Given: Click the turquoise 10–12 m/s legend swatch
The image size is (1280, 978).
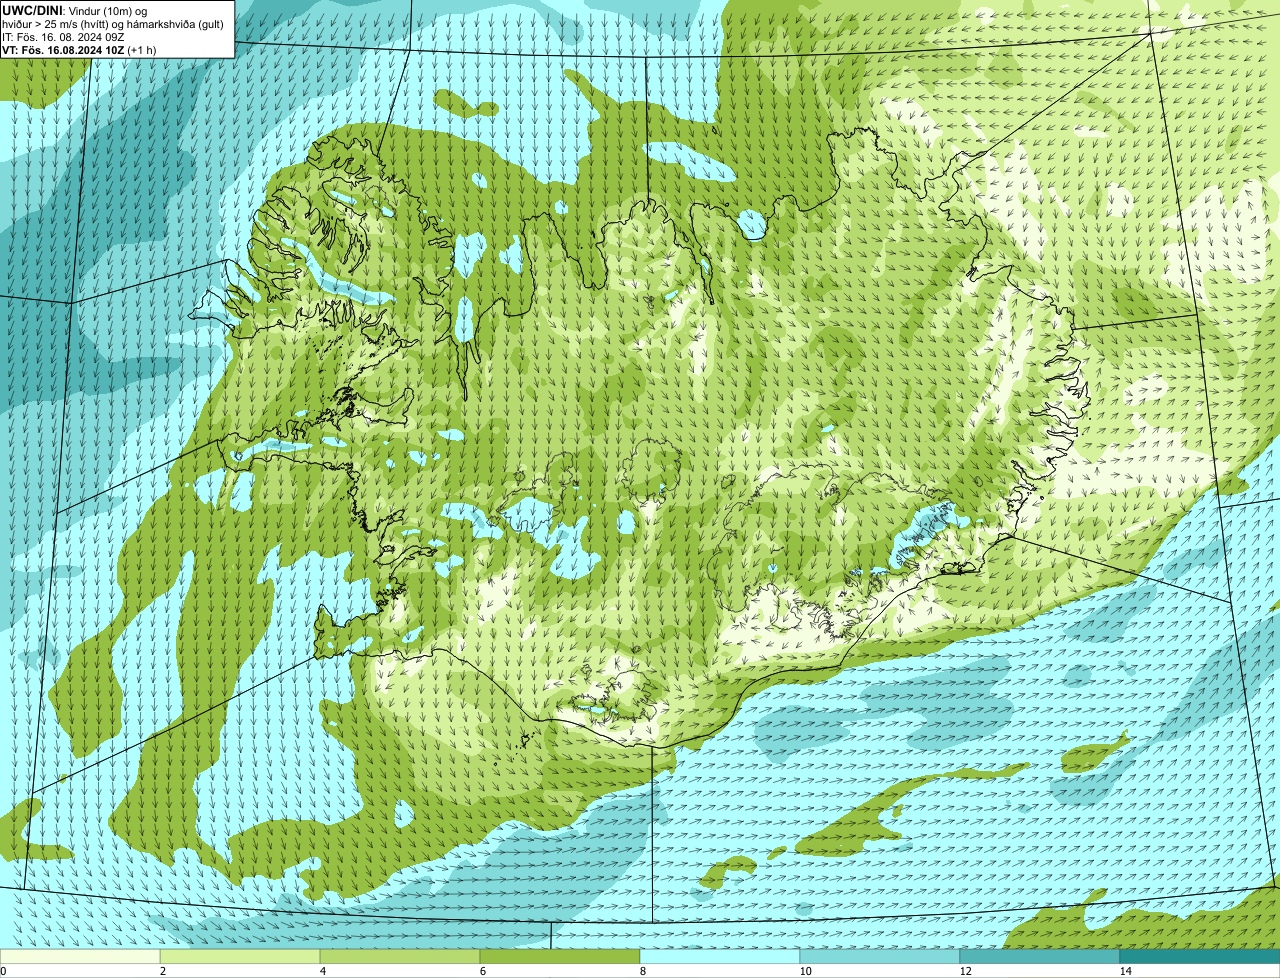Looking at the screenshot, I should click(880, 956).
